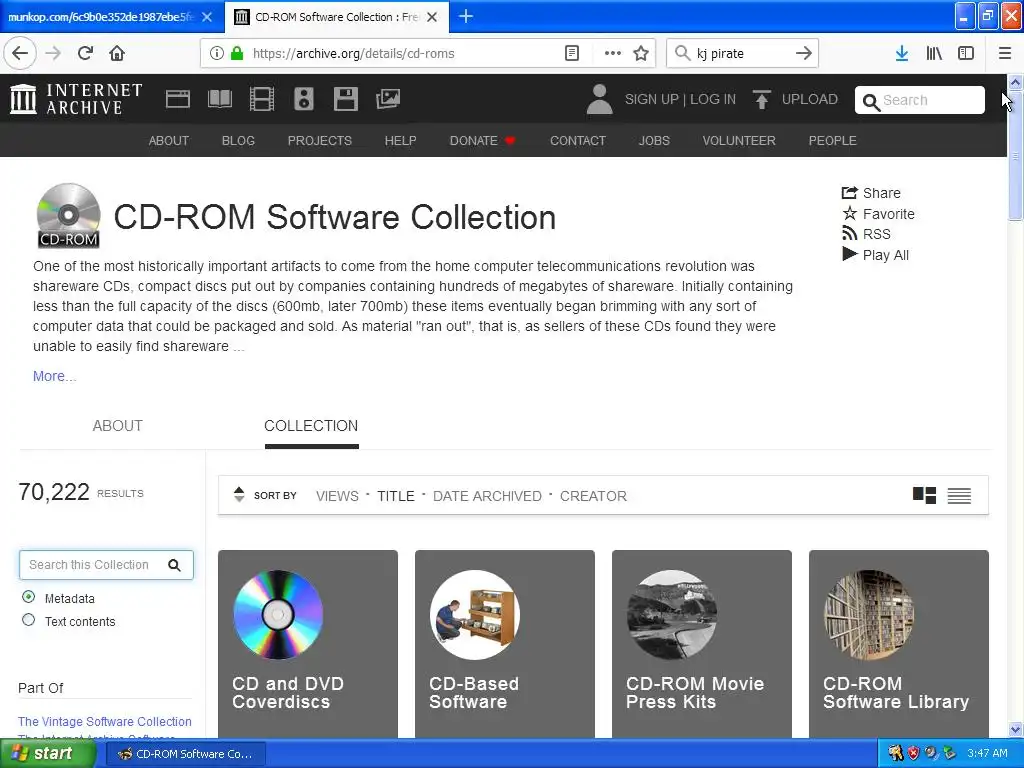Show the browser sidebar
1024x768 pixels.
(x=966, y=54)
